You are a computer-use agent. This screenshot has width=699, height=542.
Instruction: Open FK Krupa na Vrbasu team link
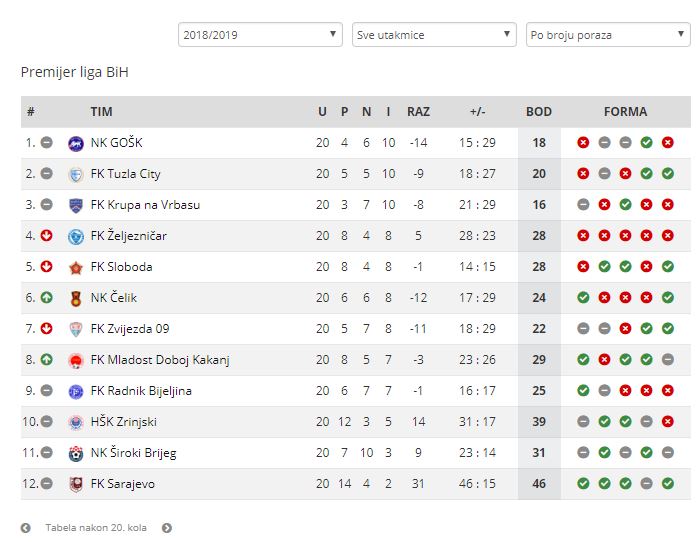tap(145, 205)
